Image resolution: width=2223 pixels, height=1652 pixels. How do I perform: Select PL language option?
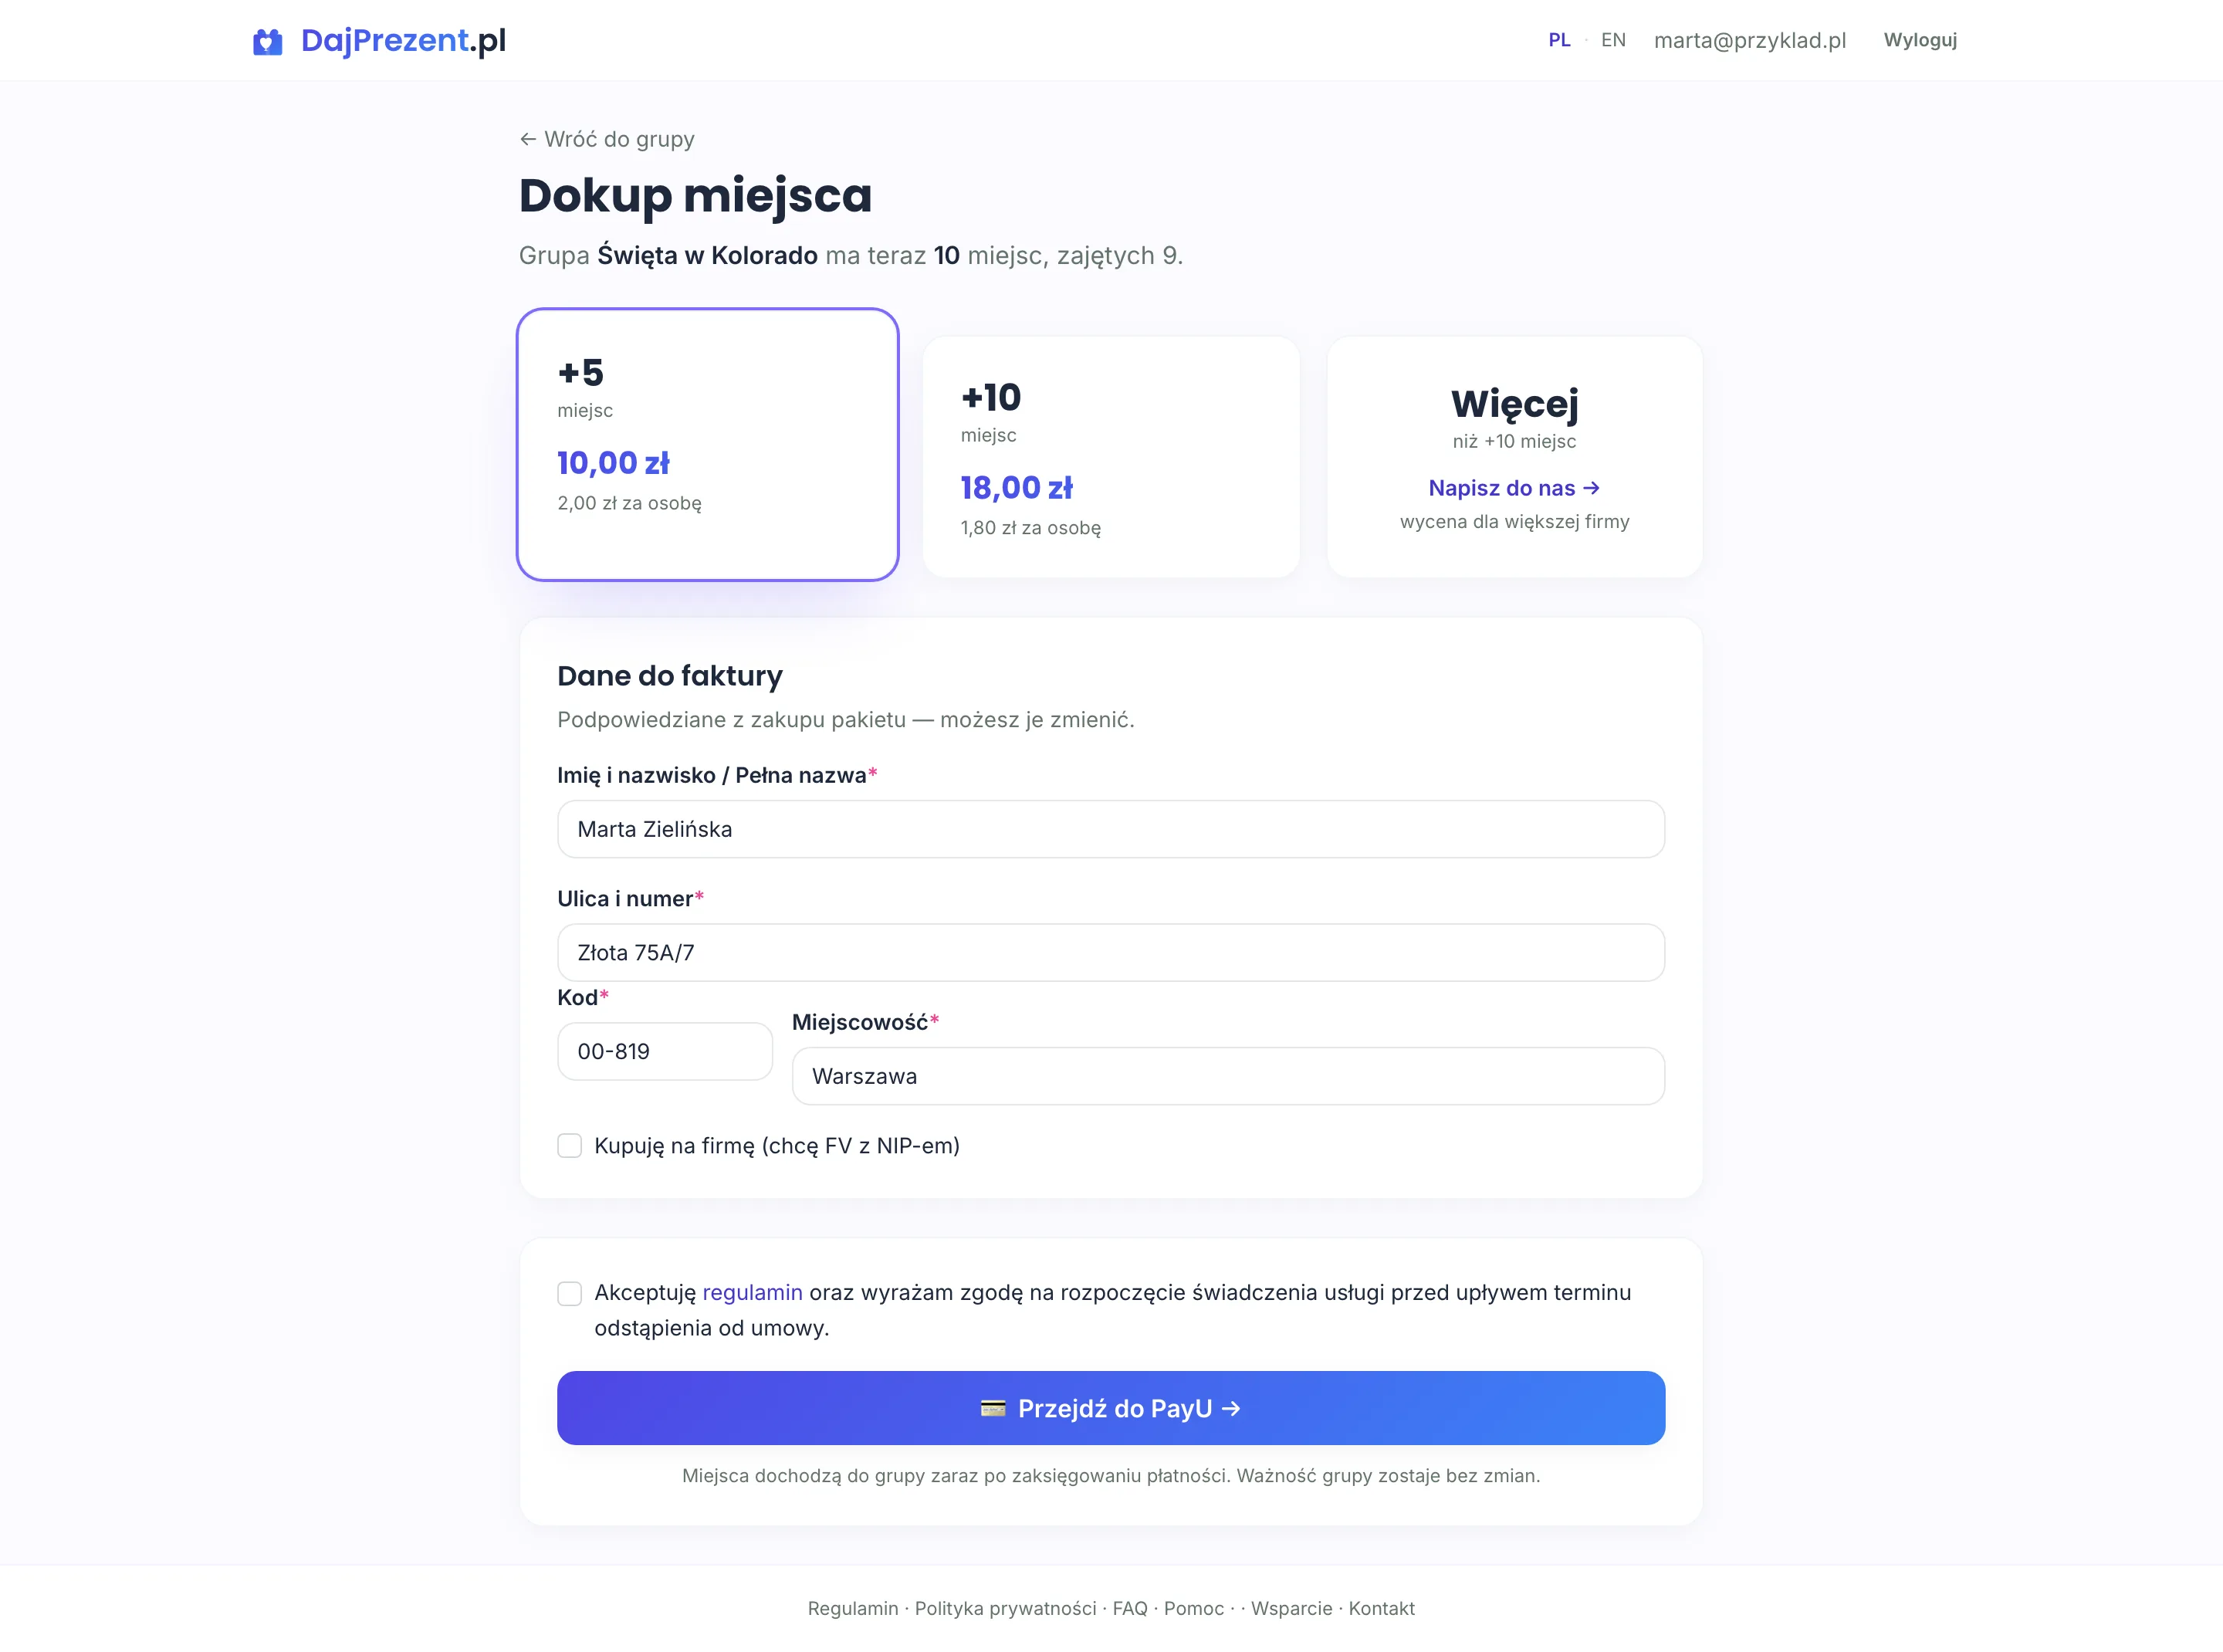[1559, 40]
